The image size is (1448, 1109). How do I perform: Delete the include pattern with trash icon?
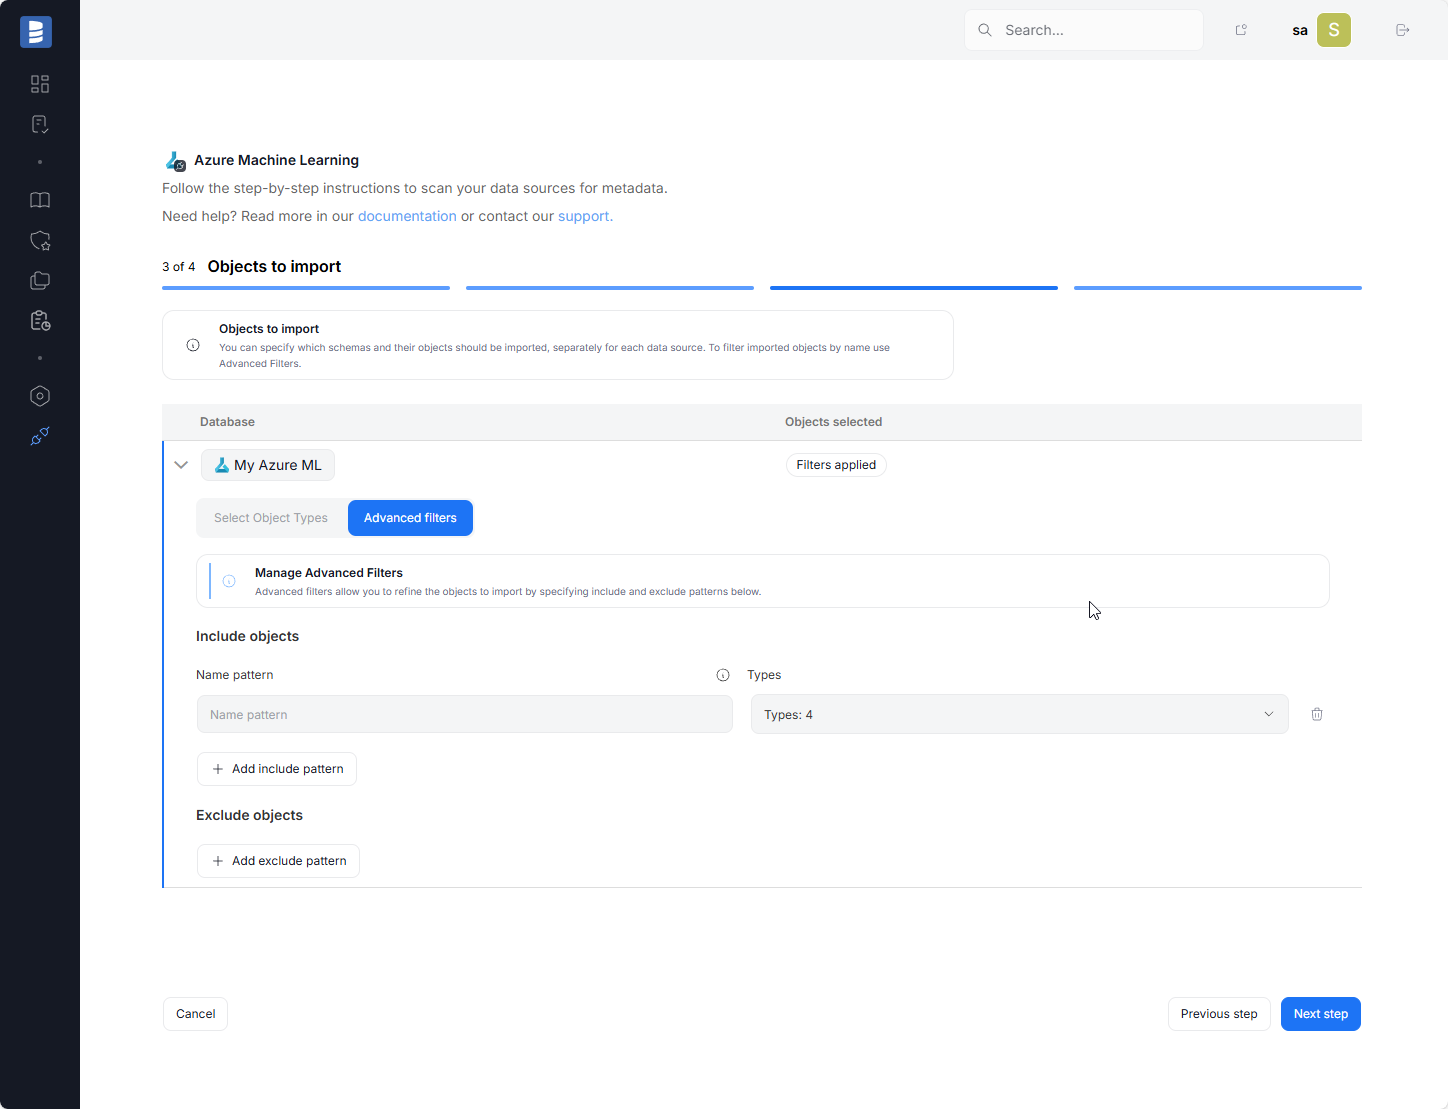[x=1317, y=714]
